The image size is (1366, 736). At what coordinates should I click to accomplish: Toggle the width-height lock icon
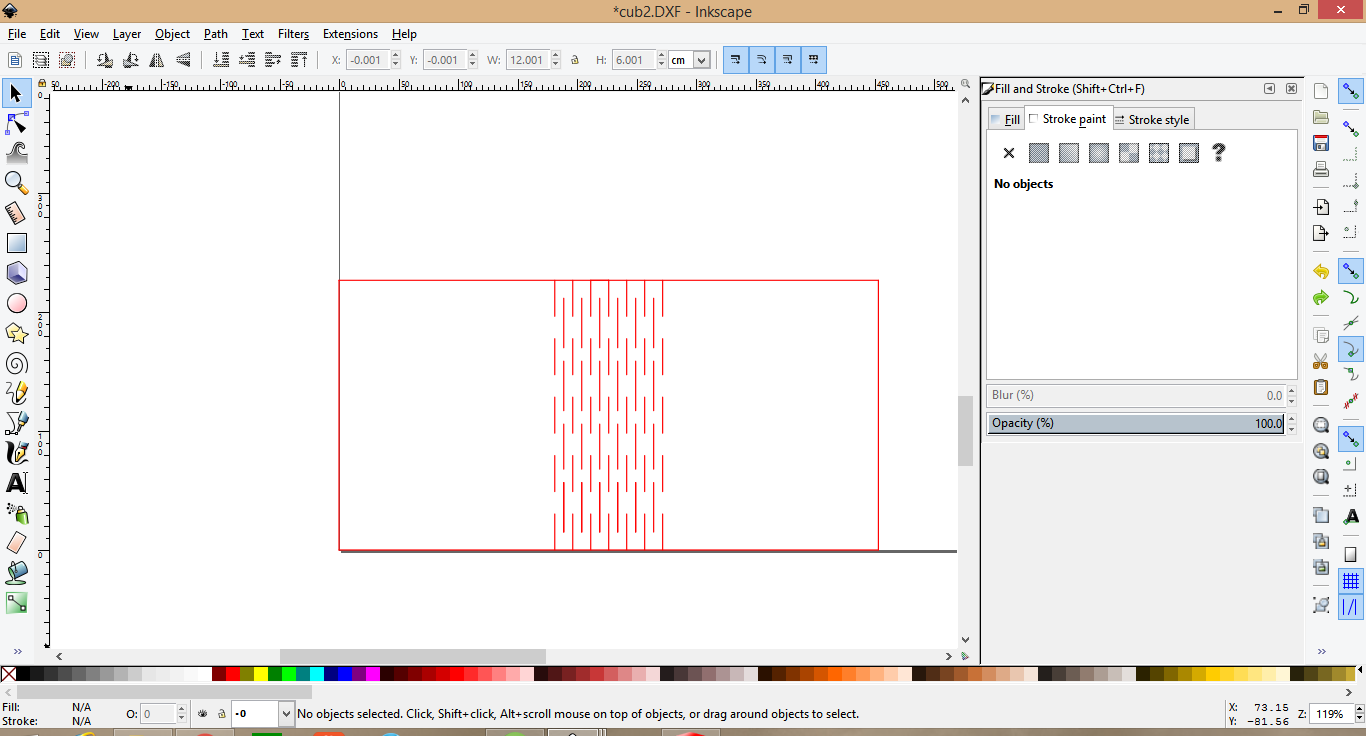pos(575,60)
